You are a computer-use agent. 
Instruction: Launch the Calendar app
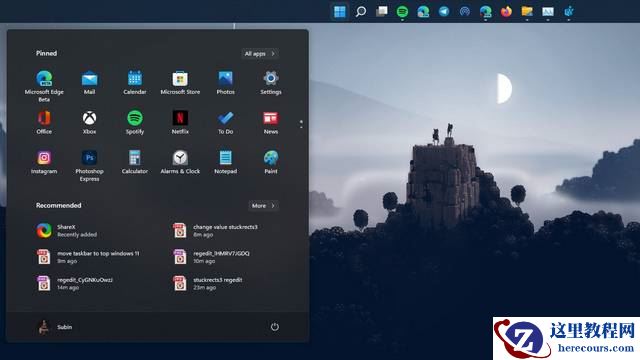pos(135,83)
